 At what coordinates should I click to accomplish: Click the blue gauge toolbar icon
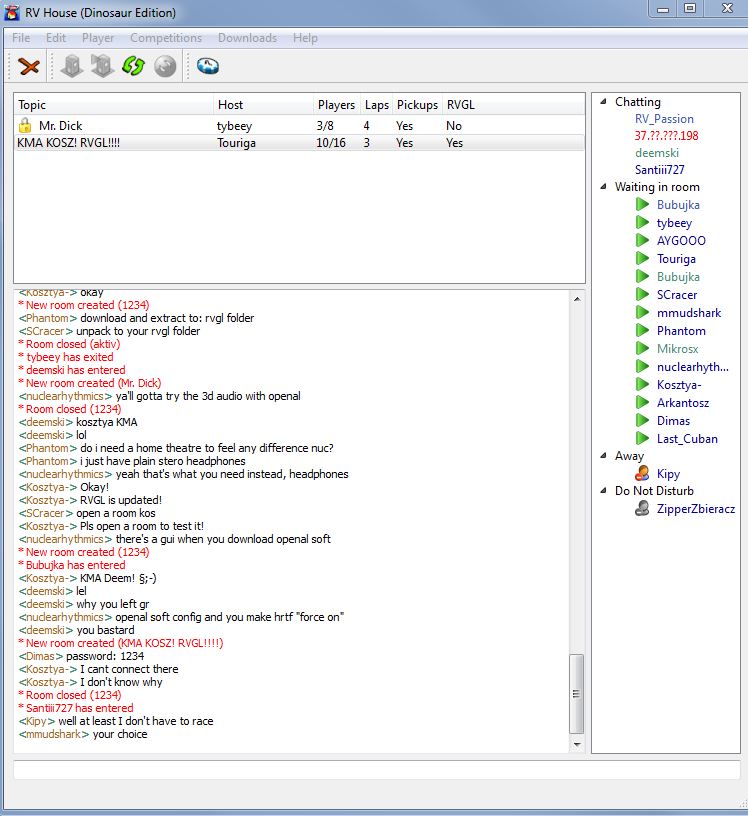pyautogui.click(x=208, y=67)
